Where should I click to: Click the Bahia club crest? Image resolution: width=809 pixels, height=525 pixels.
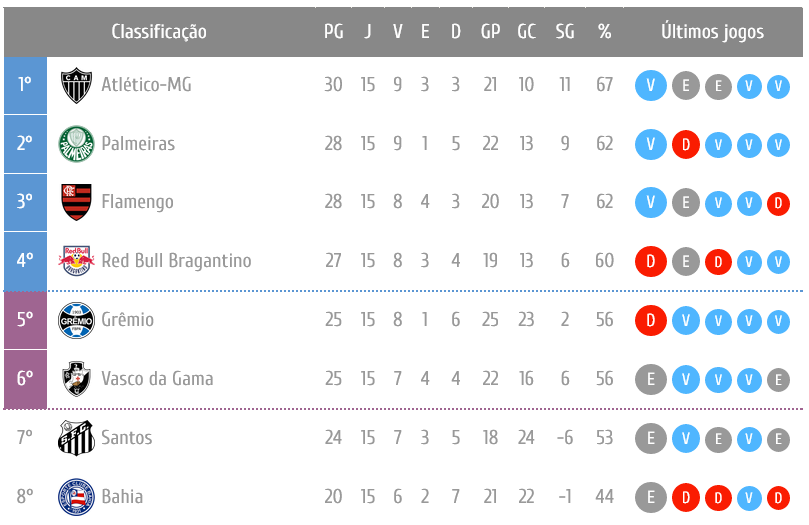tap(76, 497)
